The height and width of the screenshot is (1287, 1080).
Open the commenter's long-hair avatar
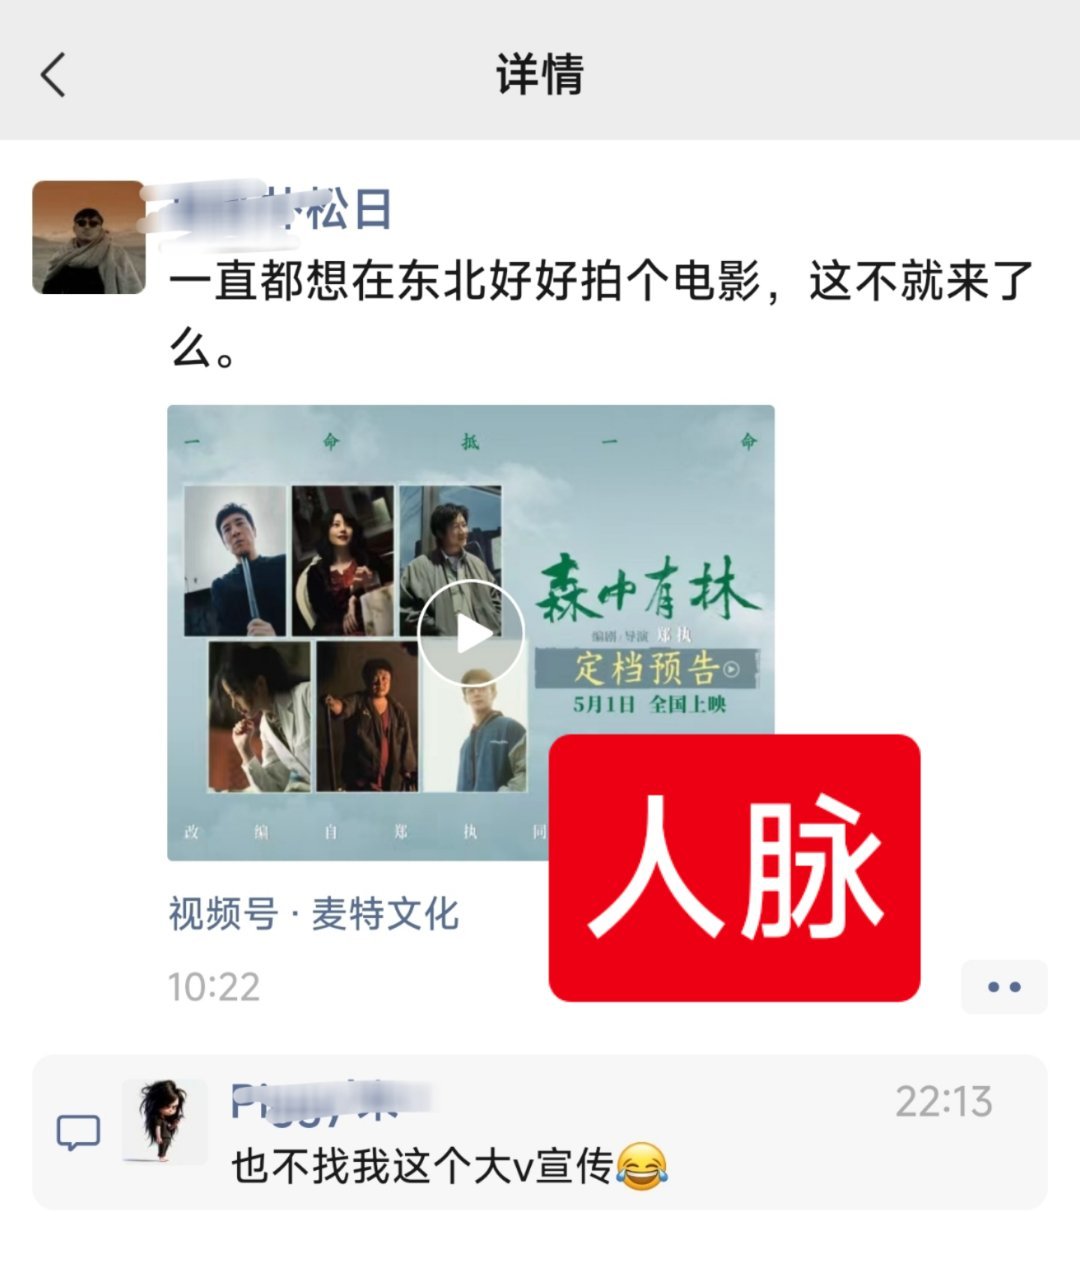tap(164, 1120)
